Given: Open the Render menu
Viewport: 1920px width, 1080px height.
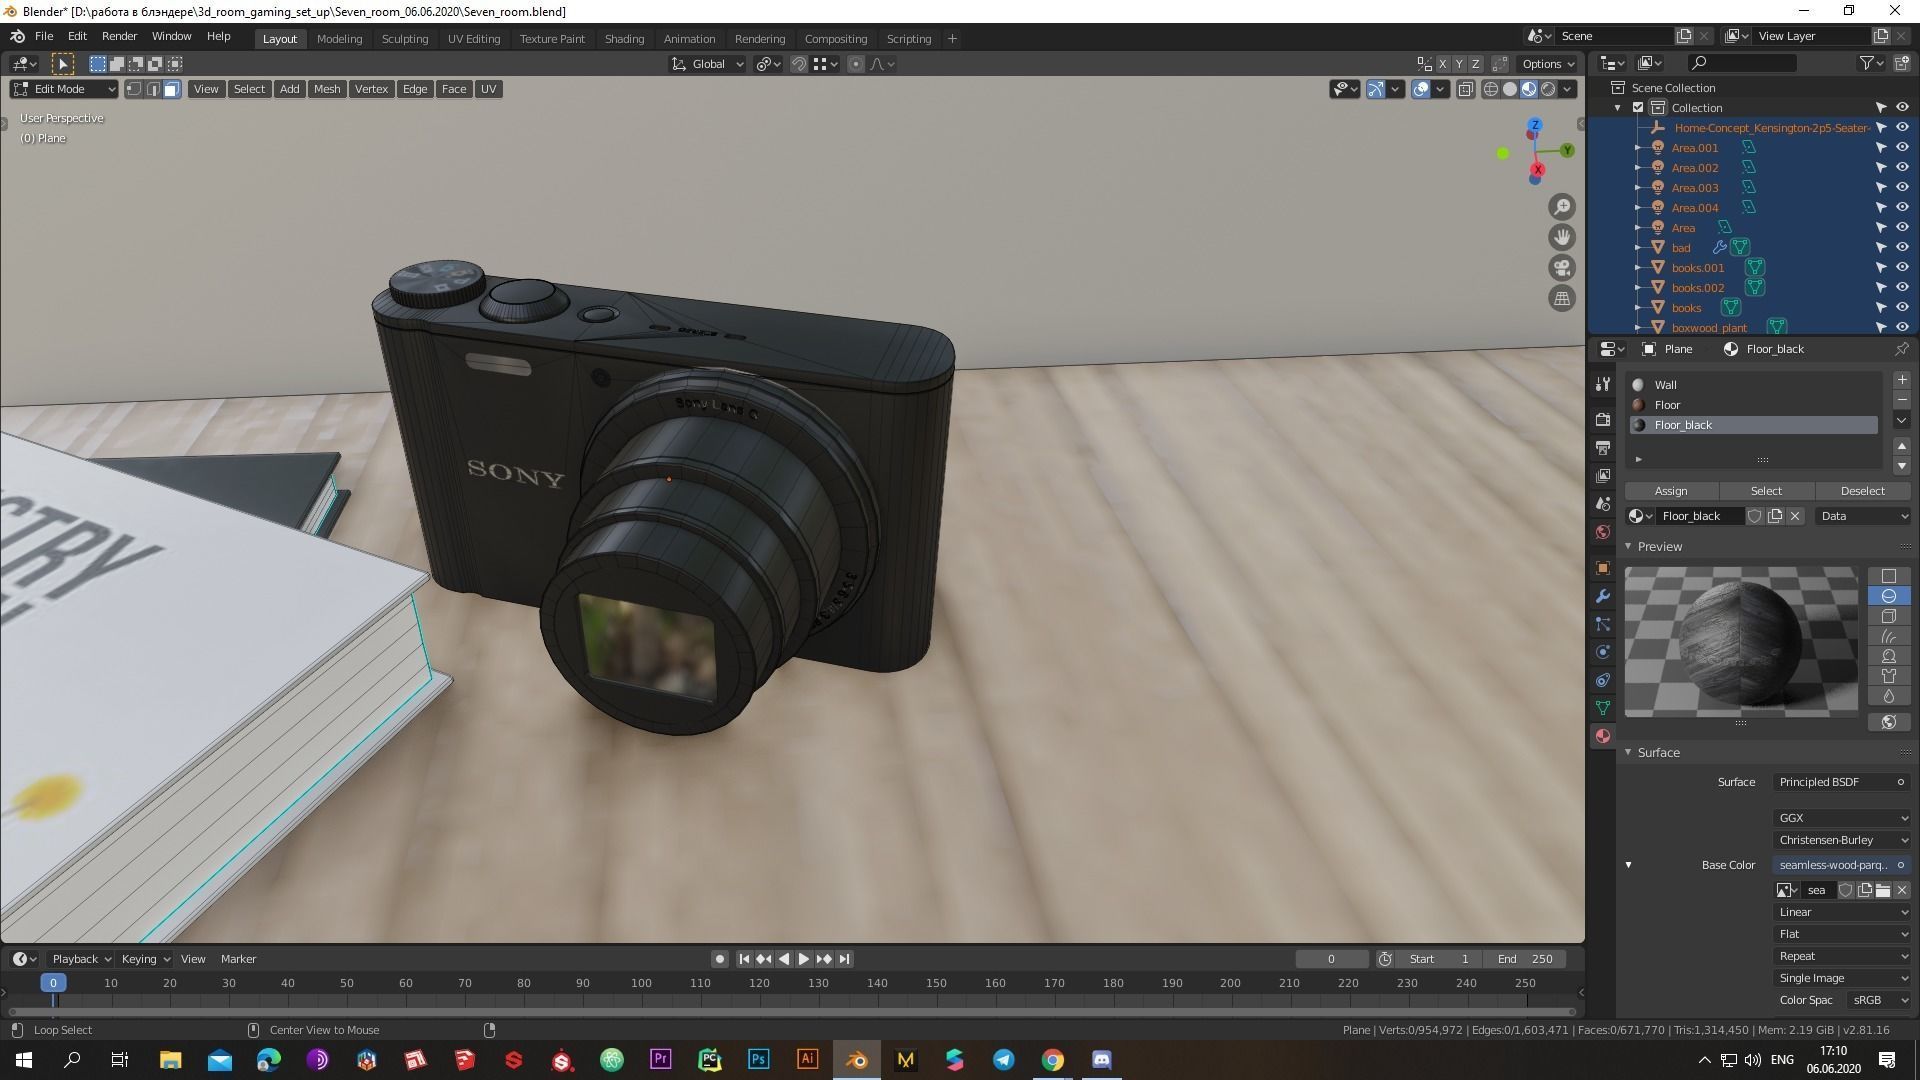Looking at the screenshot, I should (x=119, y=36).
